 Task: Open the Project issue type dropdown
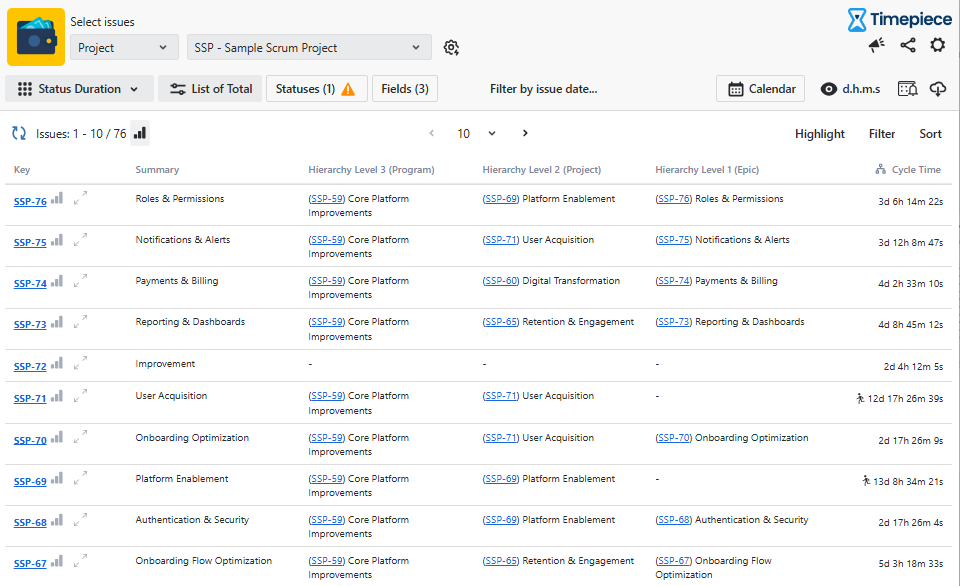click(x=124, y=48)
